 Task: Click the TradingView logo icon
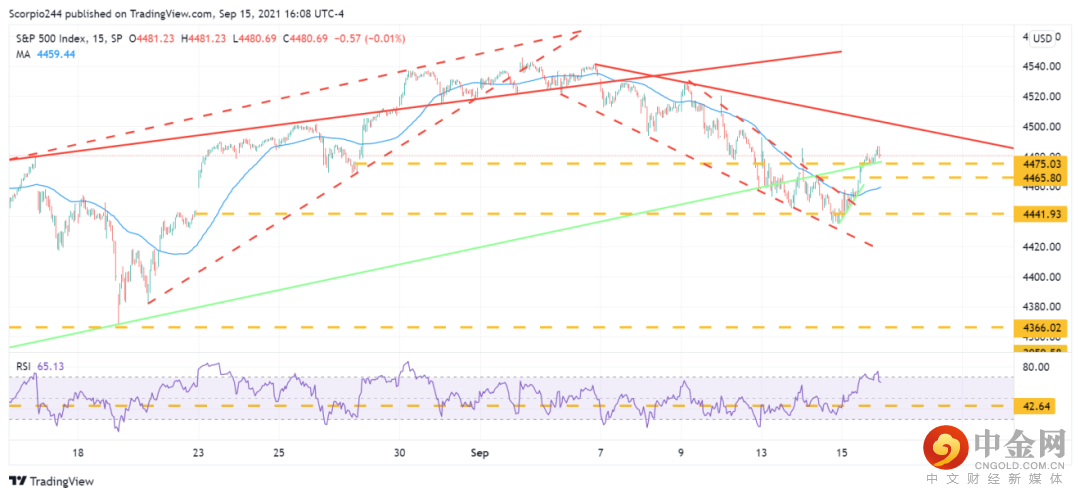tap(16, 480)
